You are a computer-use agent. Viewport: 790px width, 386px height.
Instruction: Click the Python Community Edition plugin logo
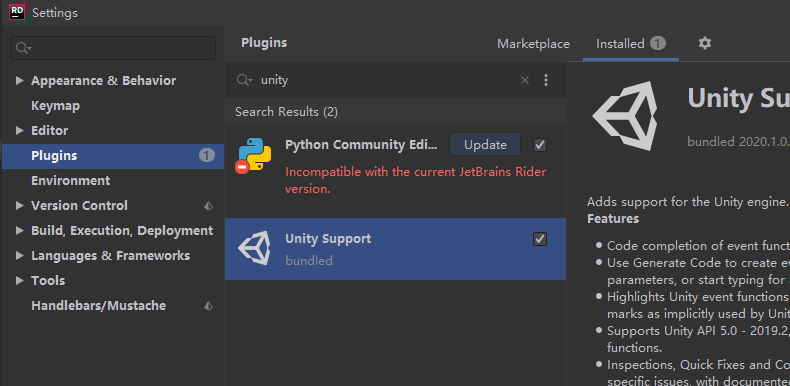click(254, 156)
